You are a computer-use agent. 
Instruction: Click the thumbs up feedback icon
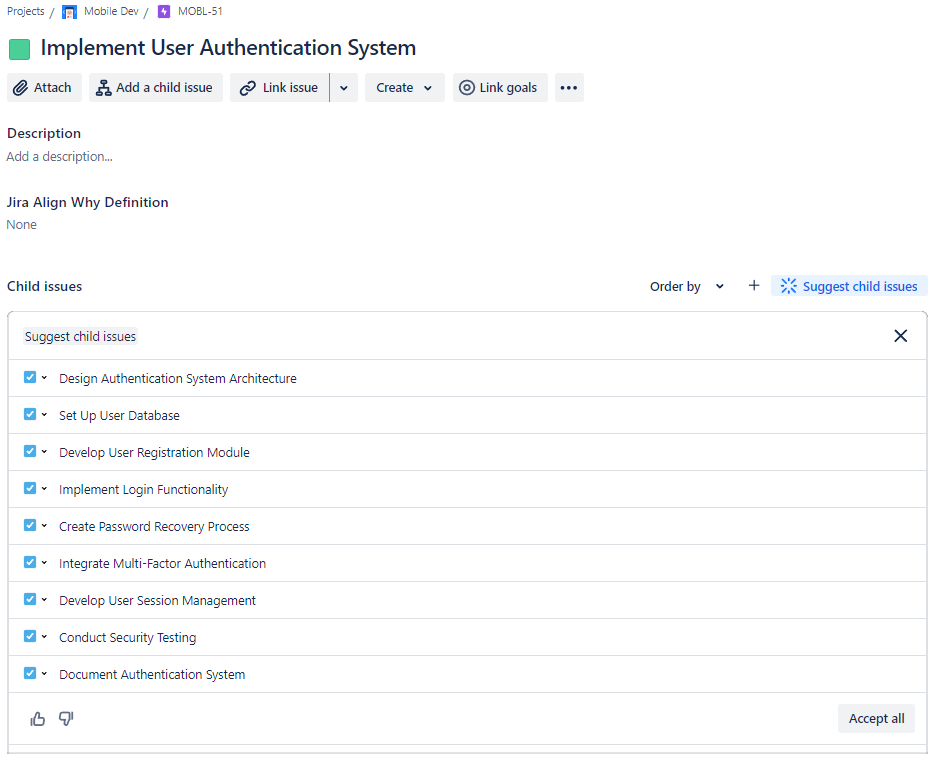(x=38, y=718)
